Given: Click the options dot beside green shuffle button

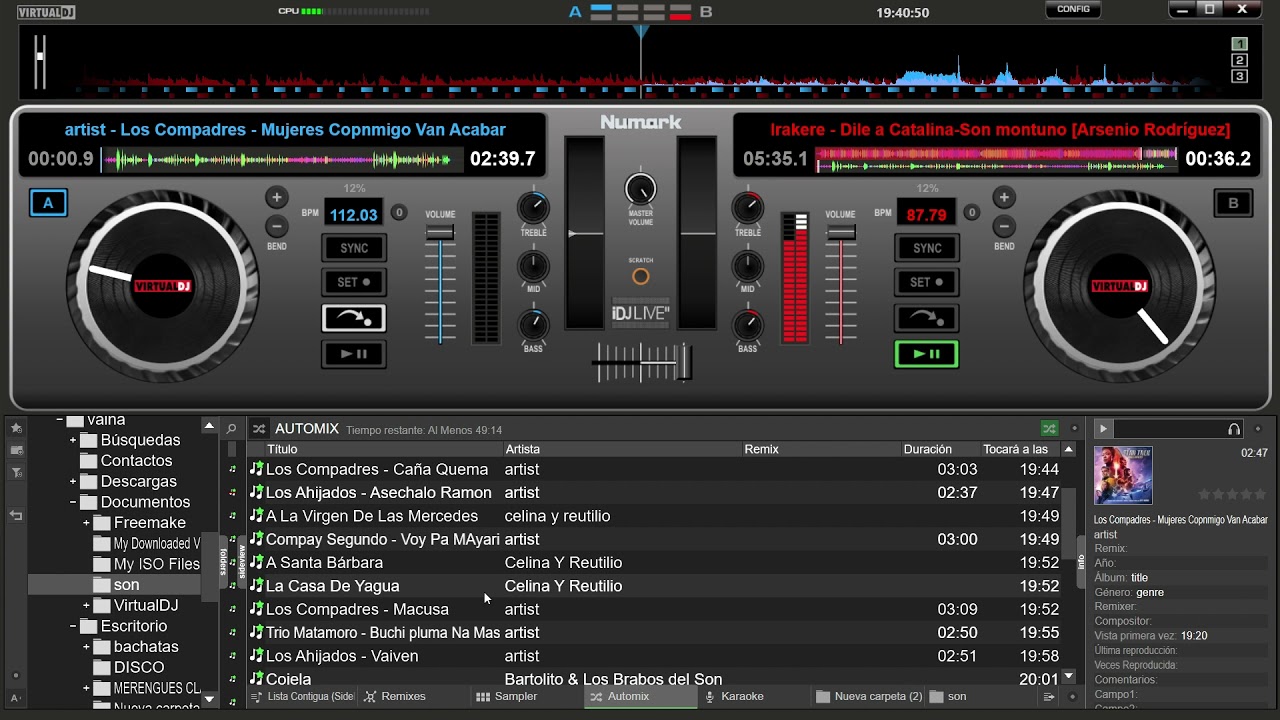Looking at the screenshot, I should (x=1075, y=429).
